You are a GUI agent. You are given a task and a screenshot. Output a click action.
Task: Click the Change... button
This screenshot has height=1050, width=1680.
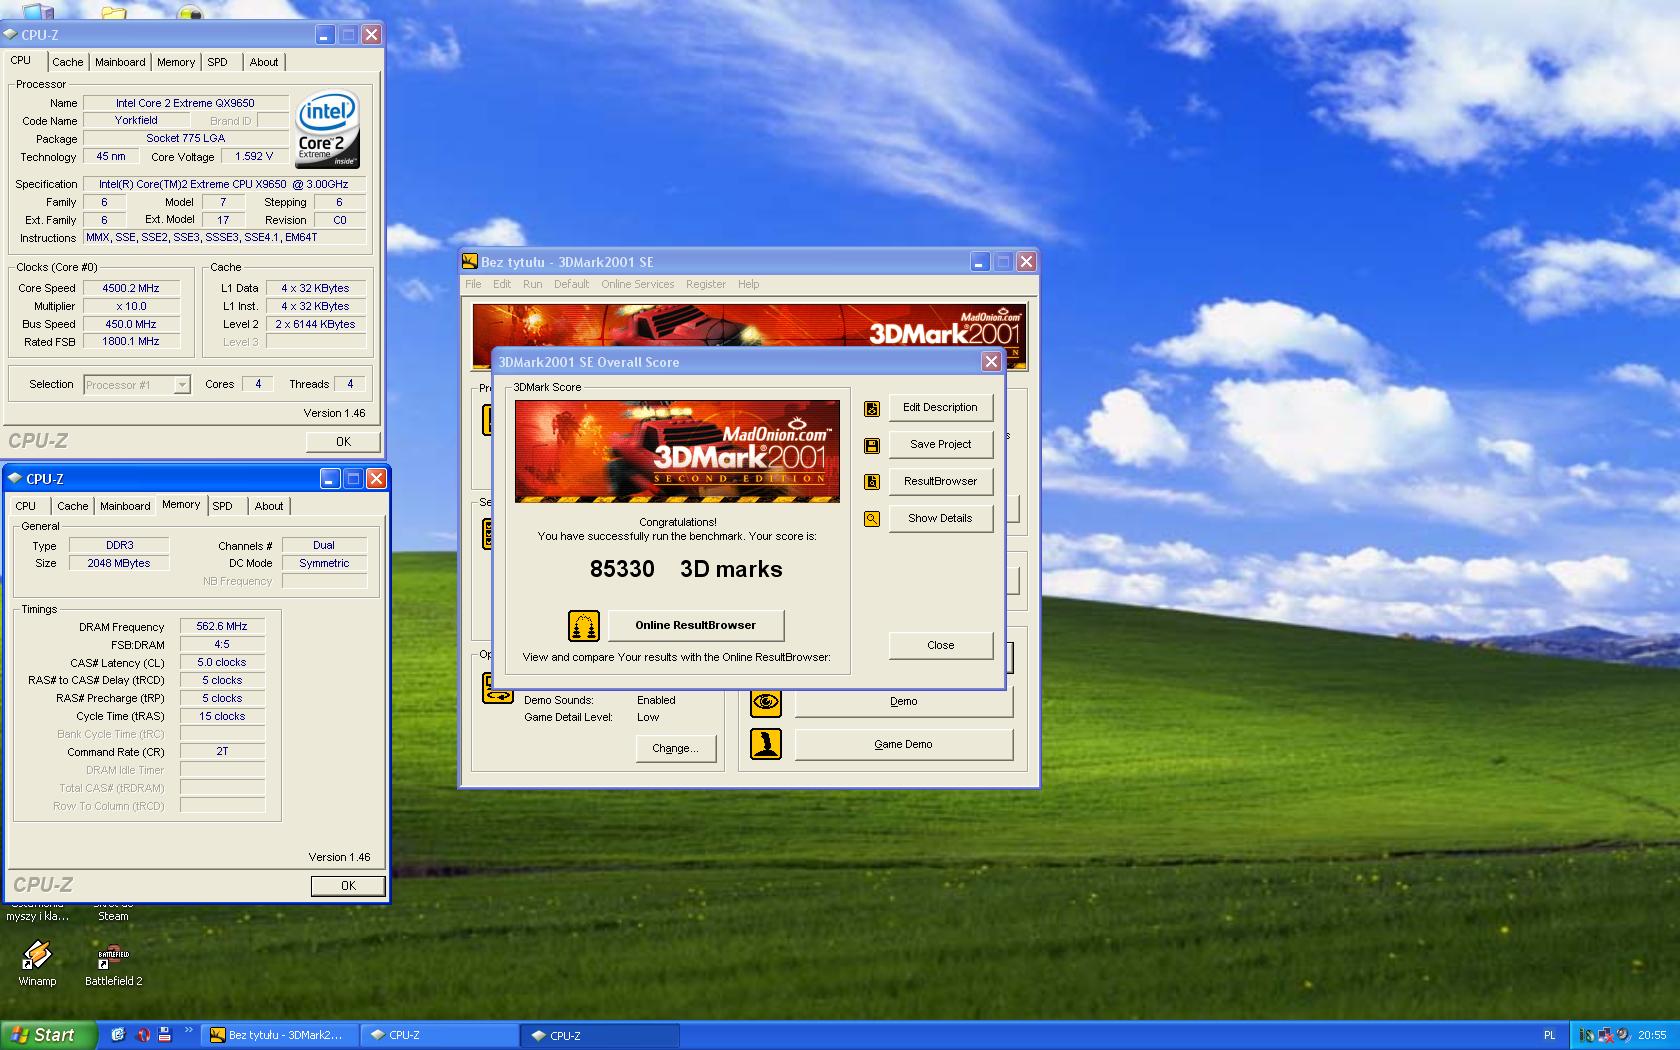point(676,749)
